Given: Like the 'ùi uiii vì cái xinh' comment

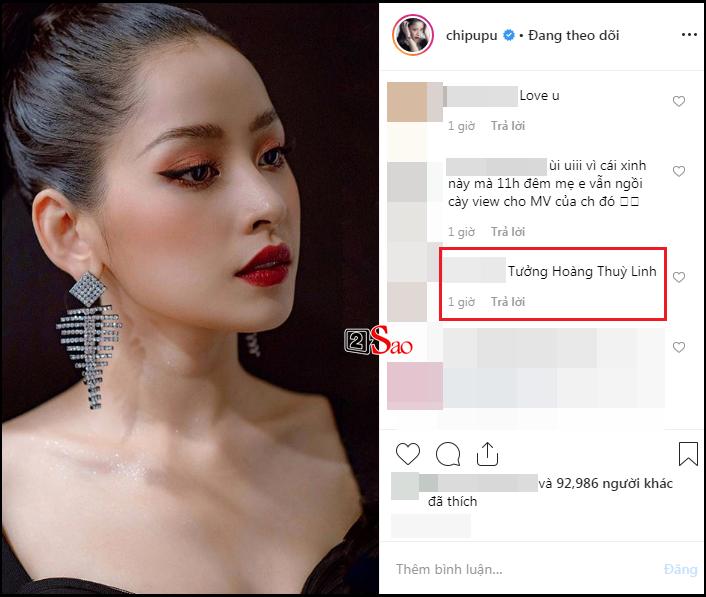Looking at the screenshot, I should pyautogui.click(x=679, y=171).
